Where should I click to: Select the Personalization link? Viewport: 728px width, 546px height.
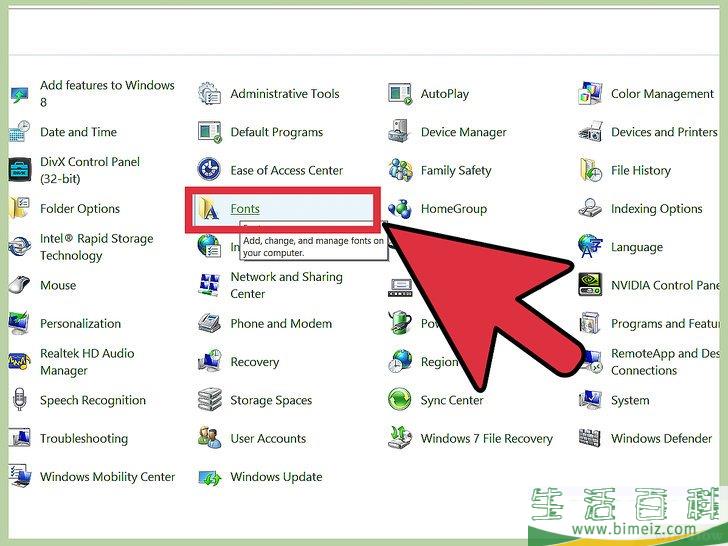[x=80, y=324]
